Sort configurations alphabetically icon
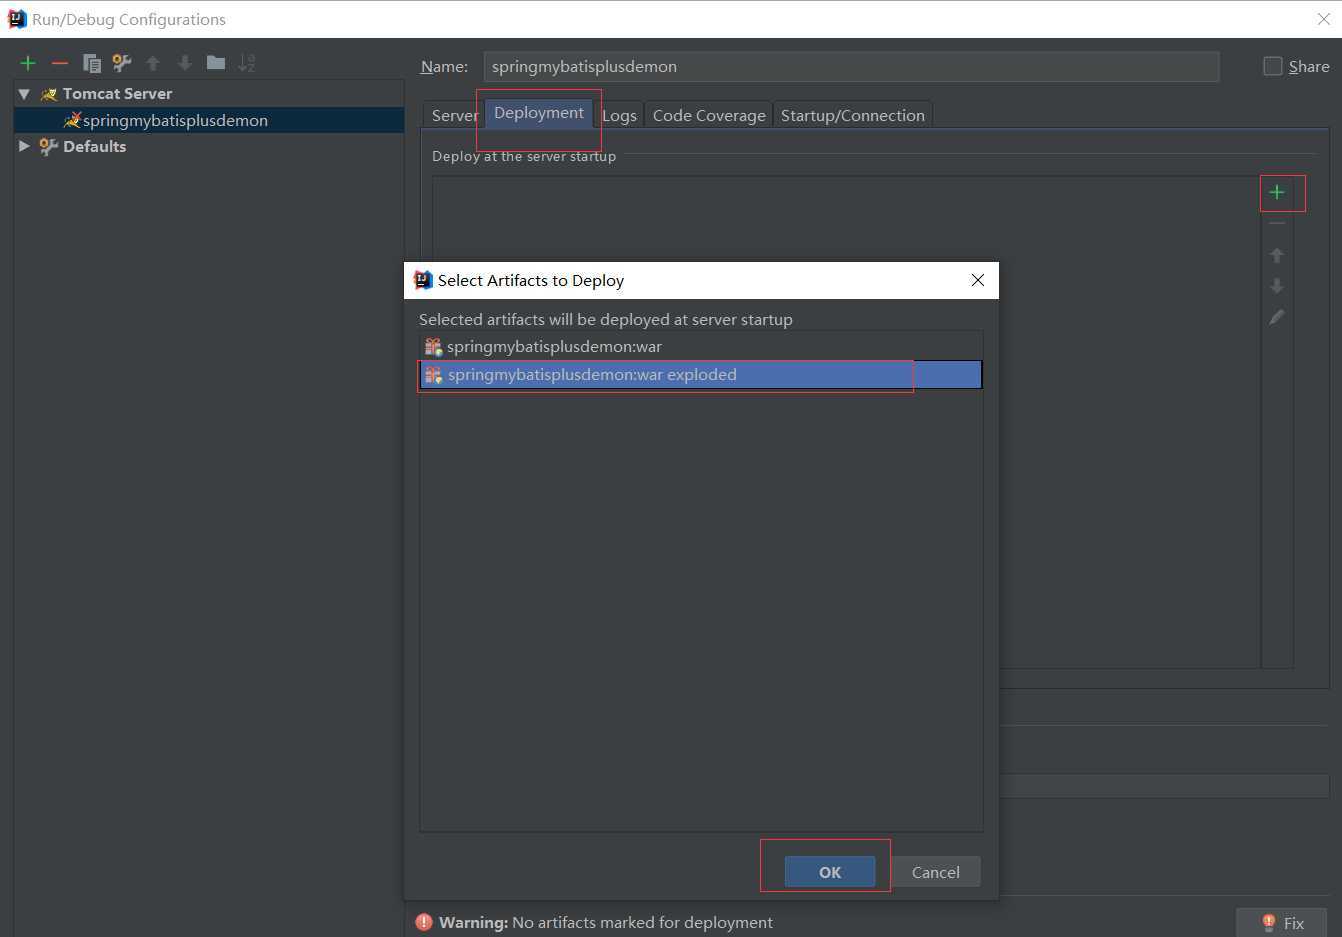This screenshot has width=1342, height=937. click(x=247, y=63)
